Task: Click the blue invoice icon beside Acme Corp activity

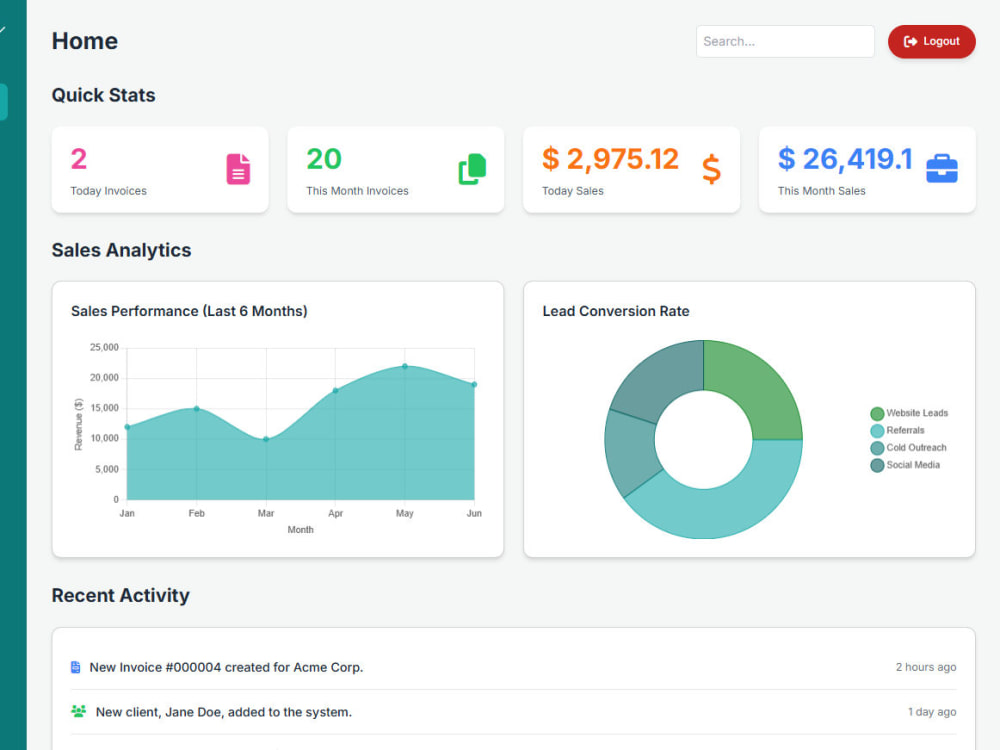Action: click(x=75, y=667)
